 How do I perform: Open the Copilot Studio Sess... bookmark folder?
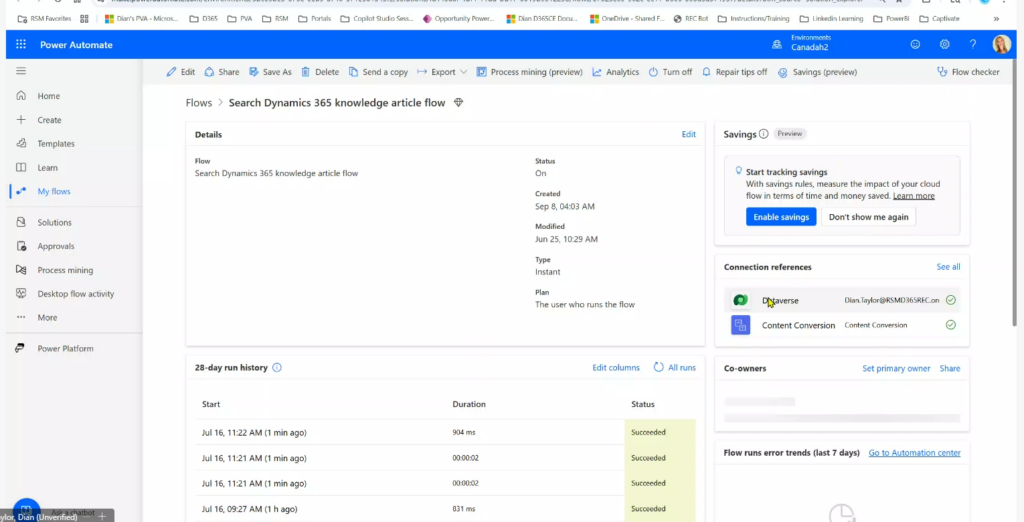[x=377, y=18]
